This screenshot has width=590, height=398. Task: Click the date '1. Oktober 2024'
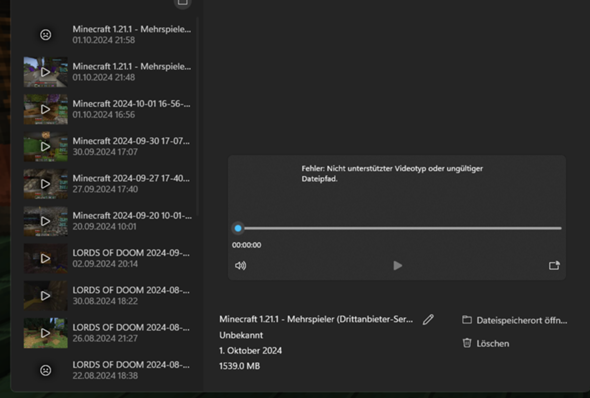(251, 351)
